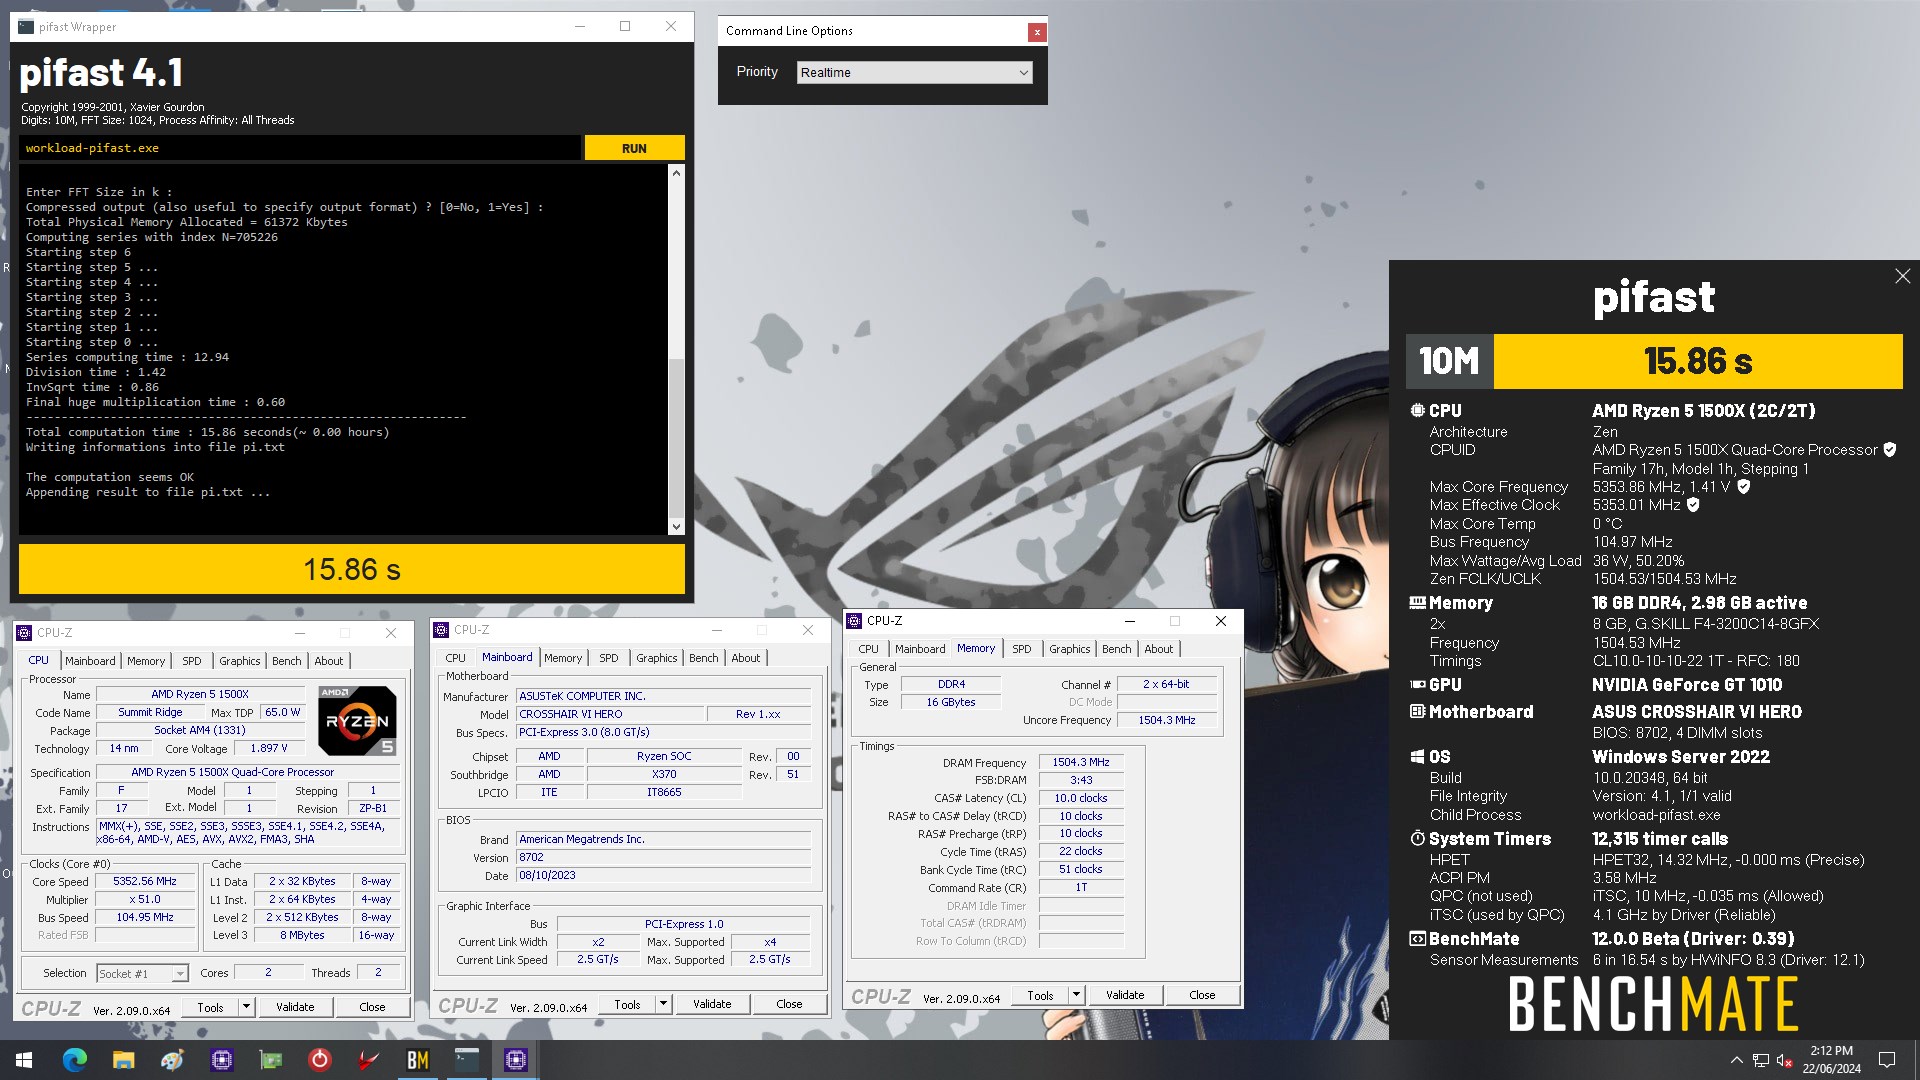Open CPU tab in CPU-Z Memory window

click(x=869, y=649)
